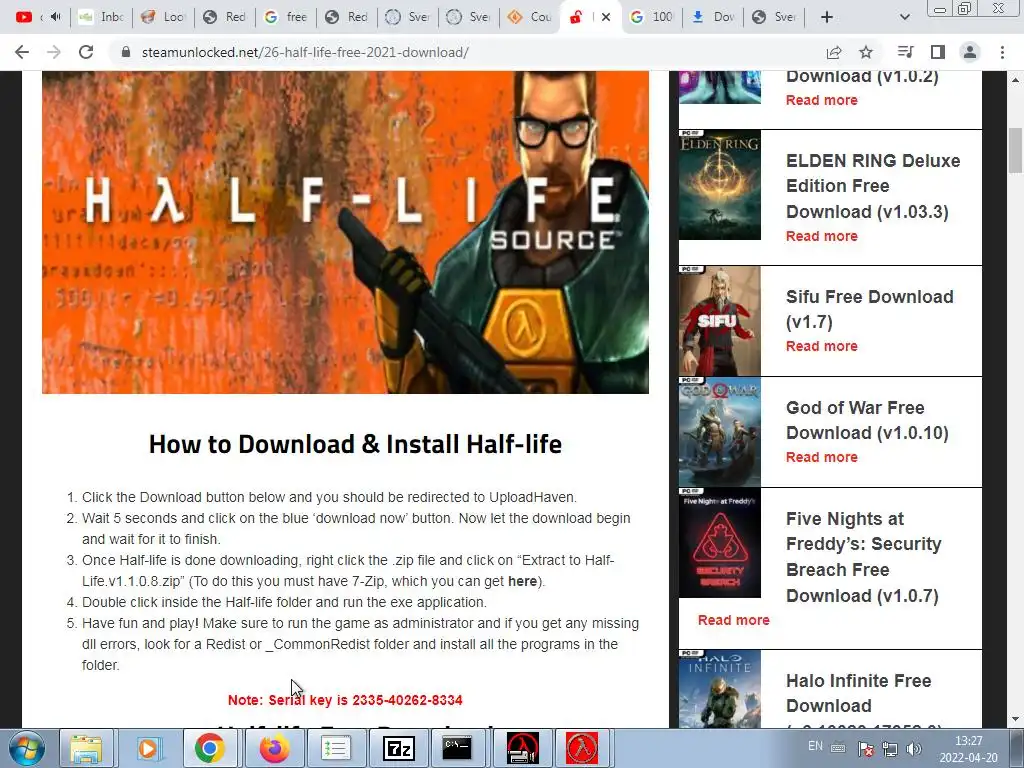Open the media player taskbar icon
This screenshot has height=768, width=1024.
[x=148, y=748]
